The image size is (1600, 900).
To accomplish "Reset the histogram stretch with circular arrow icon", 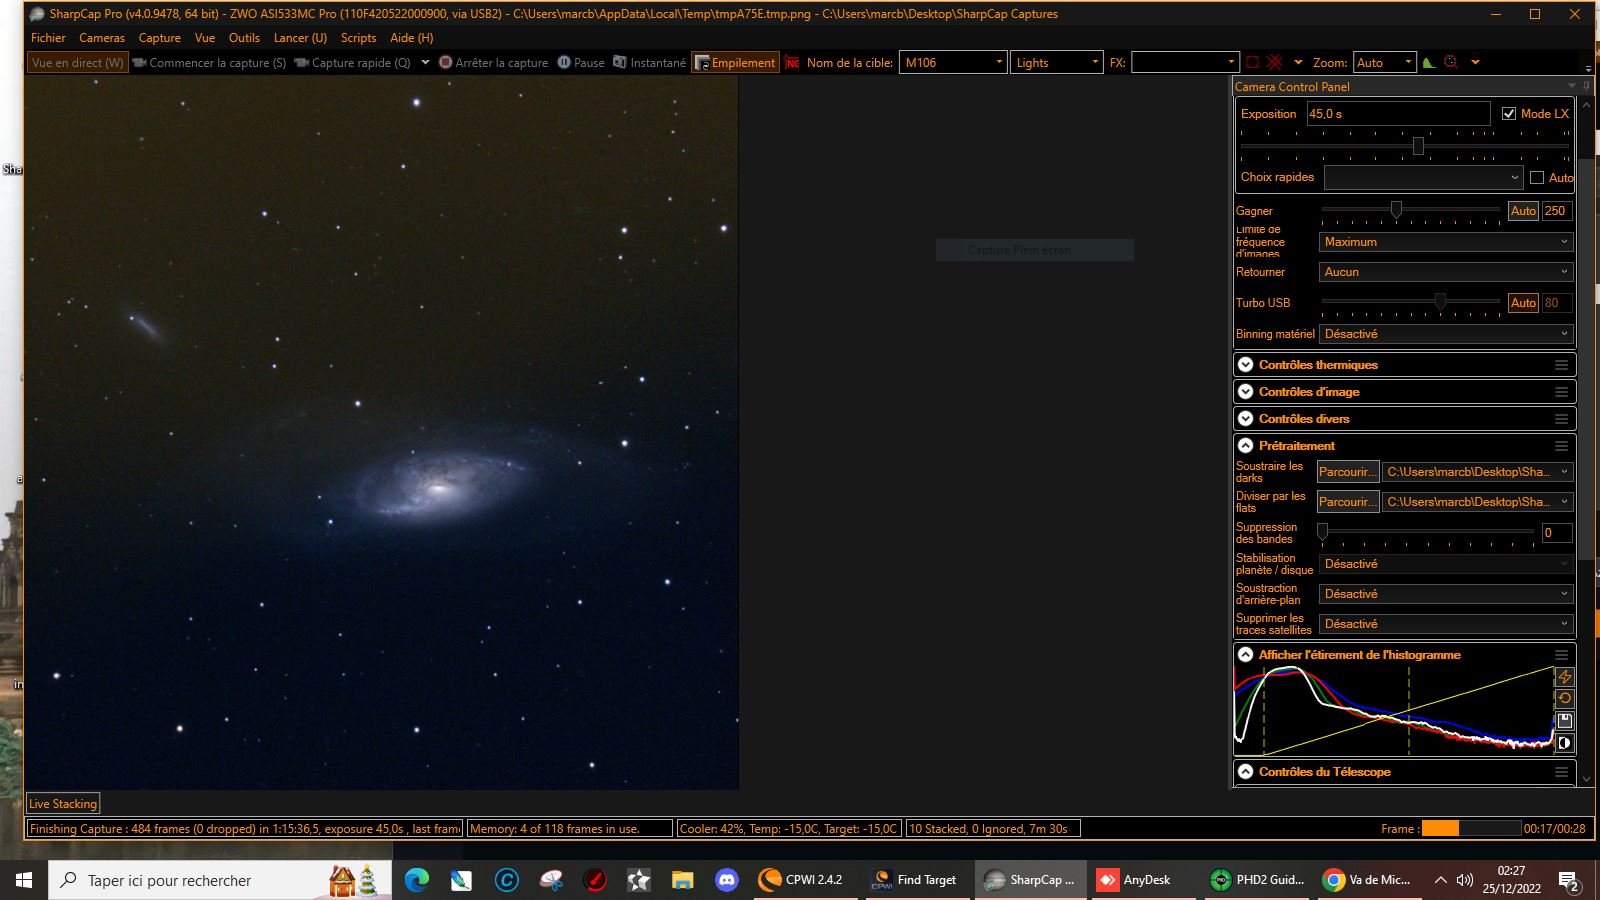I will click(x=1565, y=699).
